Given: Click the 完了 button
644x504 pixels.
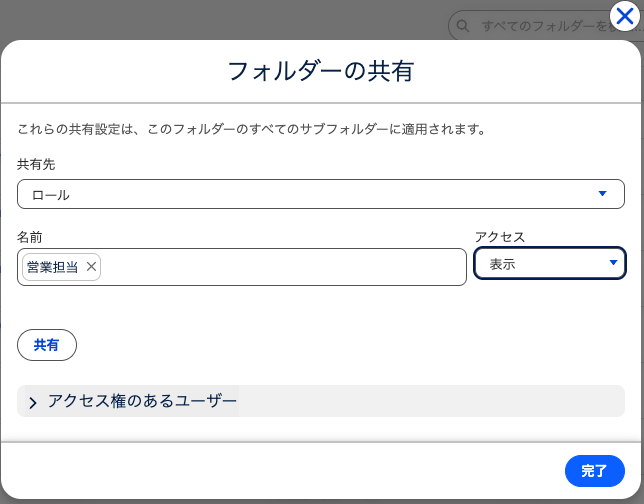Looking at the screenshot, I should 594,471.
